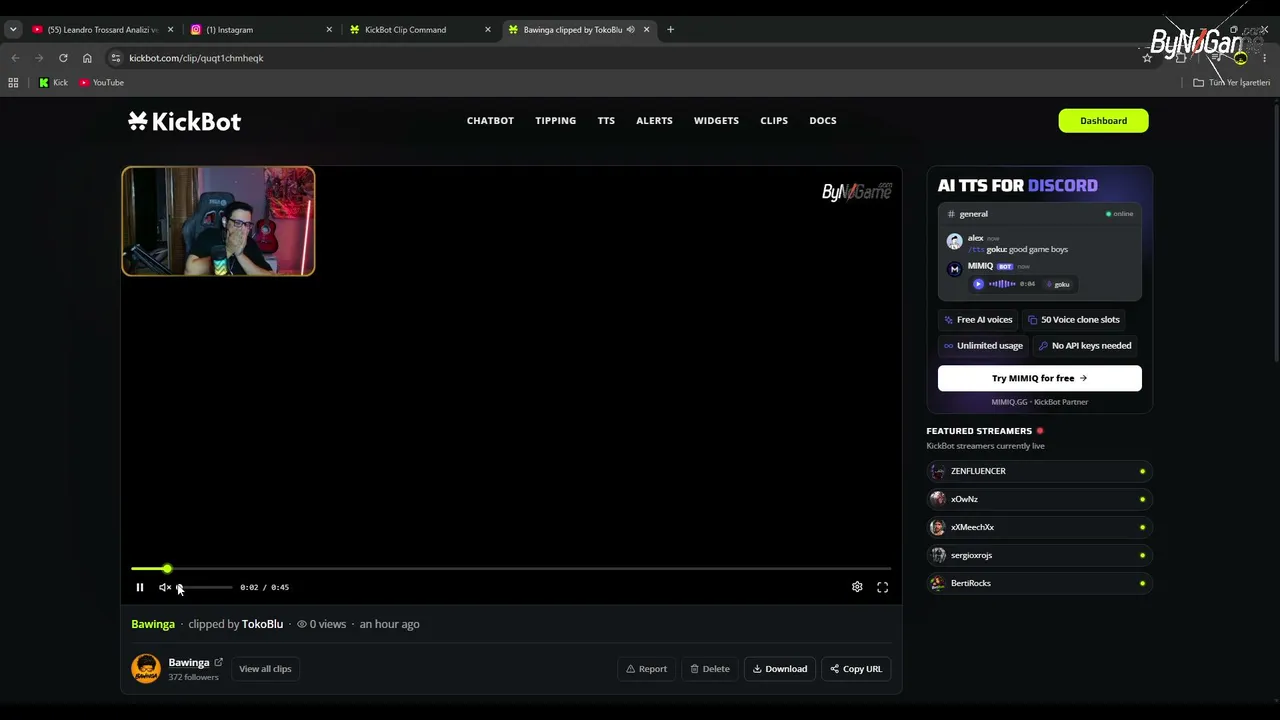
Task: Reload the current page
Action: coord(63,58)
